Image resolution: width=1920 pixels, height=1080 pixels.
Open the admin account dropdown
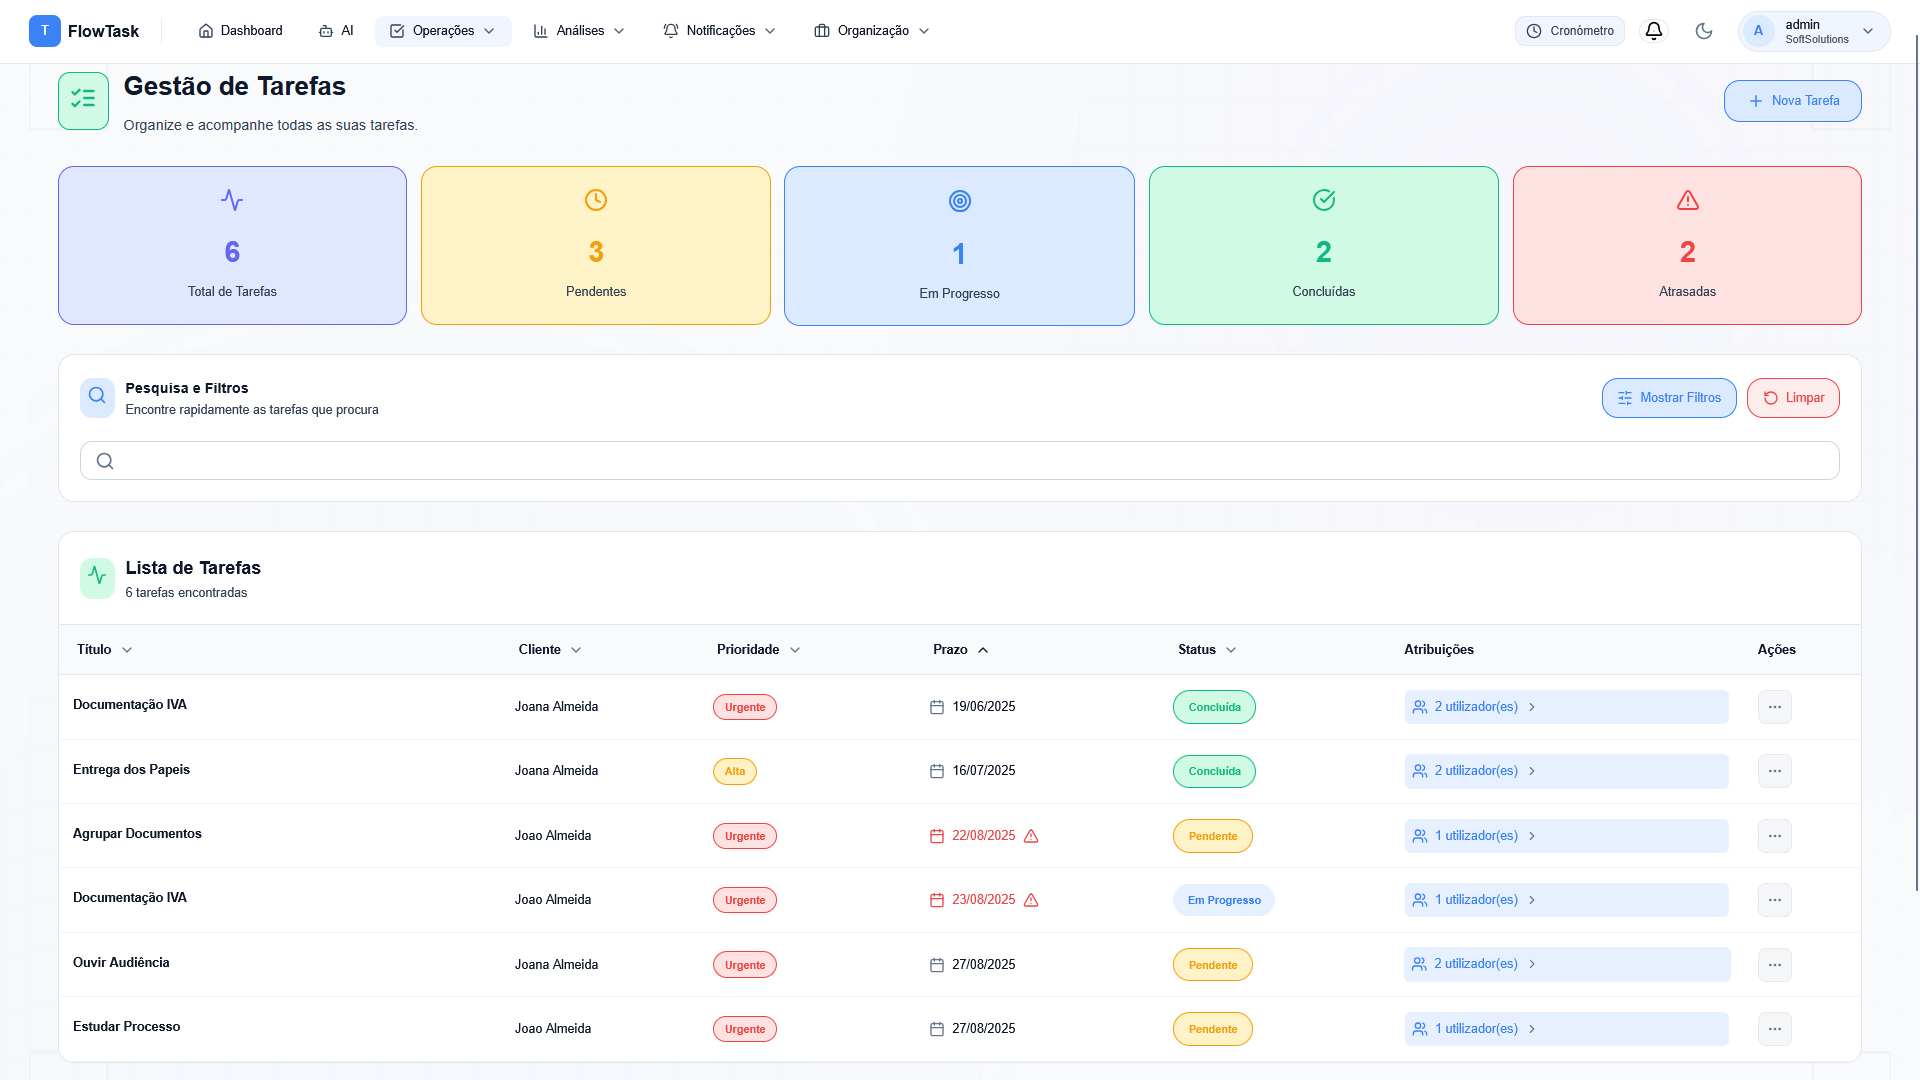[x=1814, y=31]
